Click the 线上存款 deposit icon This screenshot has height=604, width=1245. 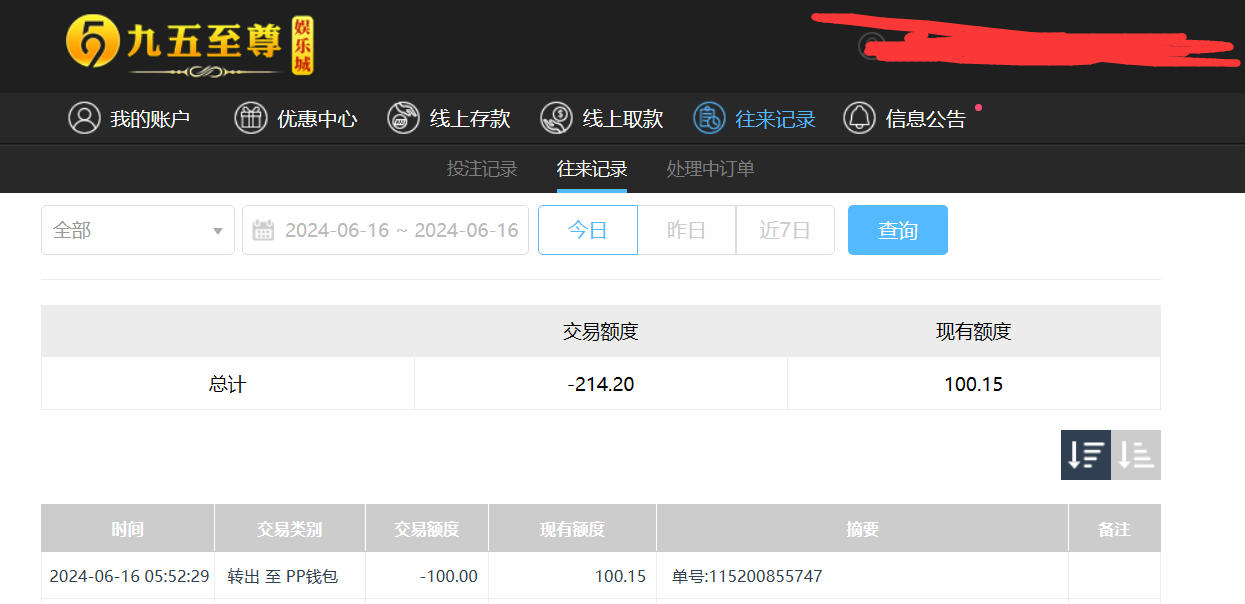404,118
